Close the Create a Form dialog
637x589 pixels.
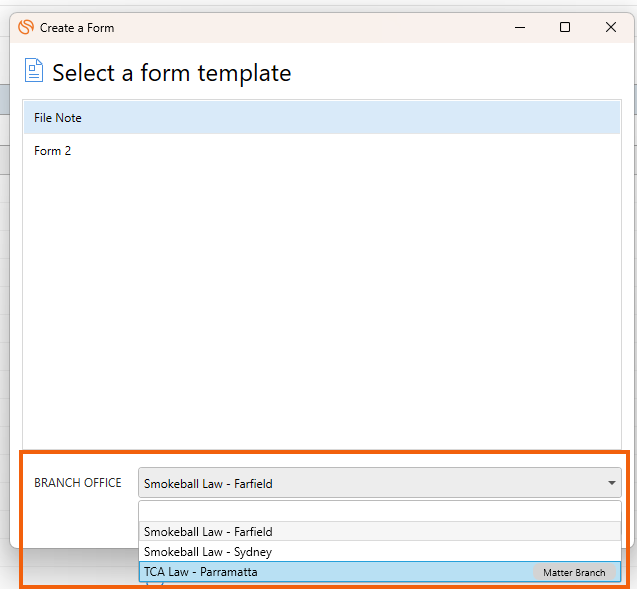point(611,27)
